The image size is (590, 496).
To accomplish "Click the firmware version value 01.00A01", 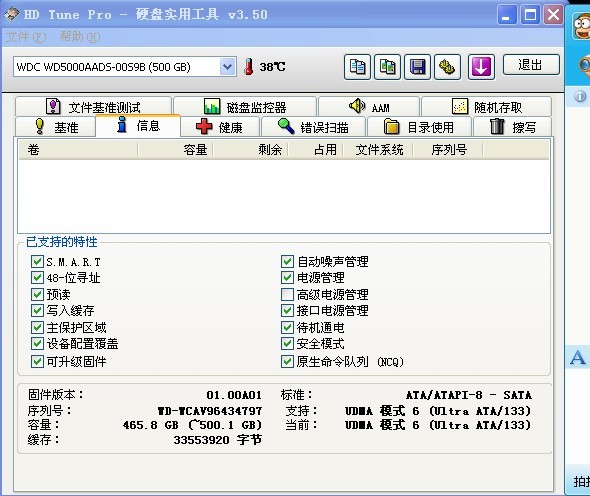I will coord(234,395).
